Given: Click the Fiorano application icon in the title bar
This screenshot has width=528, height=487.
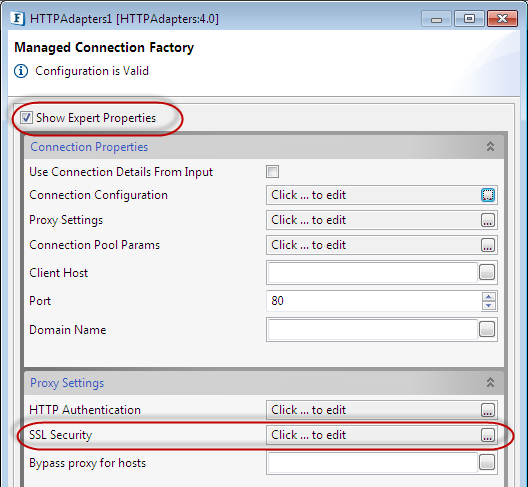Looking at the screenshot, I should click(x=18, y=19).
